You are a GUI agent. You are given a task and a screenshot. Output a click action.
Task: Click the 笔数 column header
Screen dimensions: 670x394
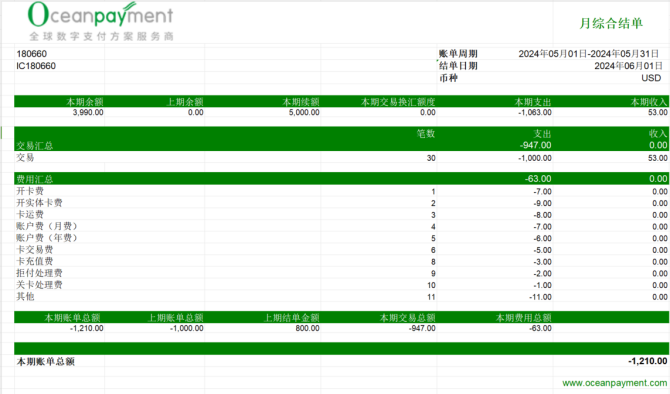click(x=426, y=133)
